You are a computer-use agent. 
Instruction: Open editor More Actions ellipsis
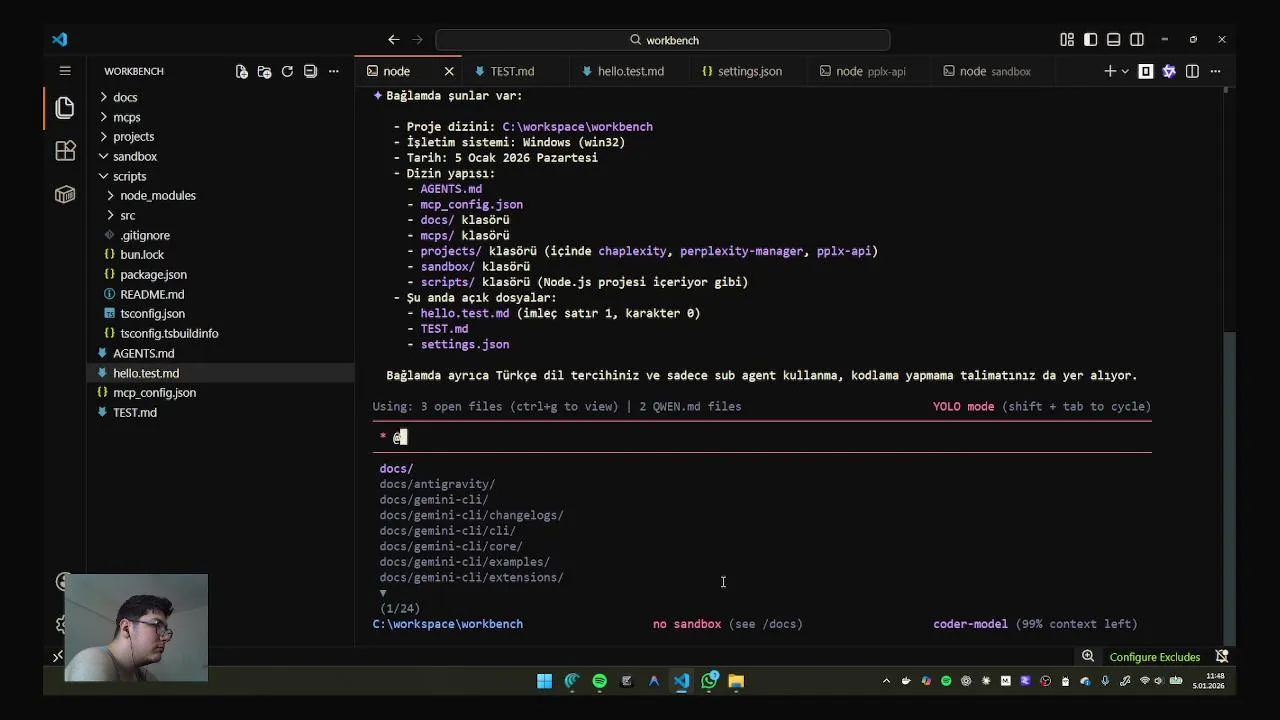click(x=1215, y=71)
